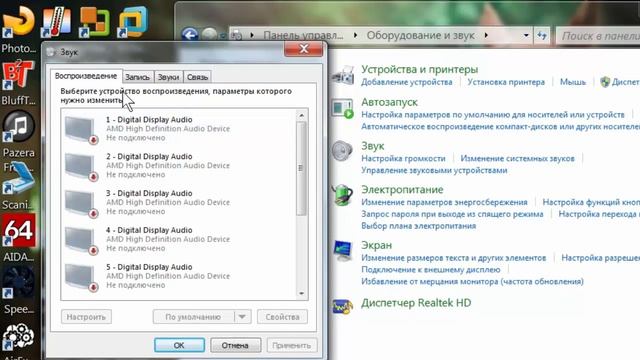This screenshot has width=640, height=360.
Task: Click Оборудование и звук breadcrumb
Action: (420, 36)
